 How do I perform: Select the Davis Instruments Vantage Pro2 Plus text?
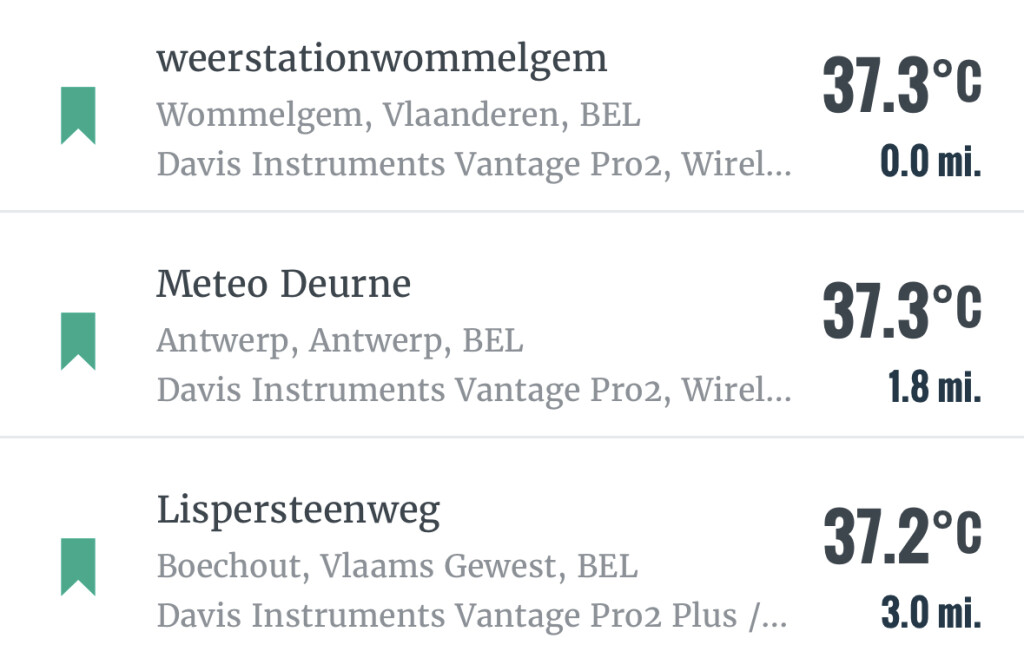point(471,616)
